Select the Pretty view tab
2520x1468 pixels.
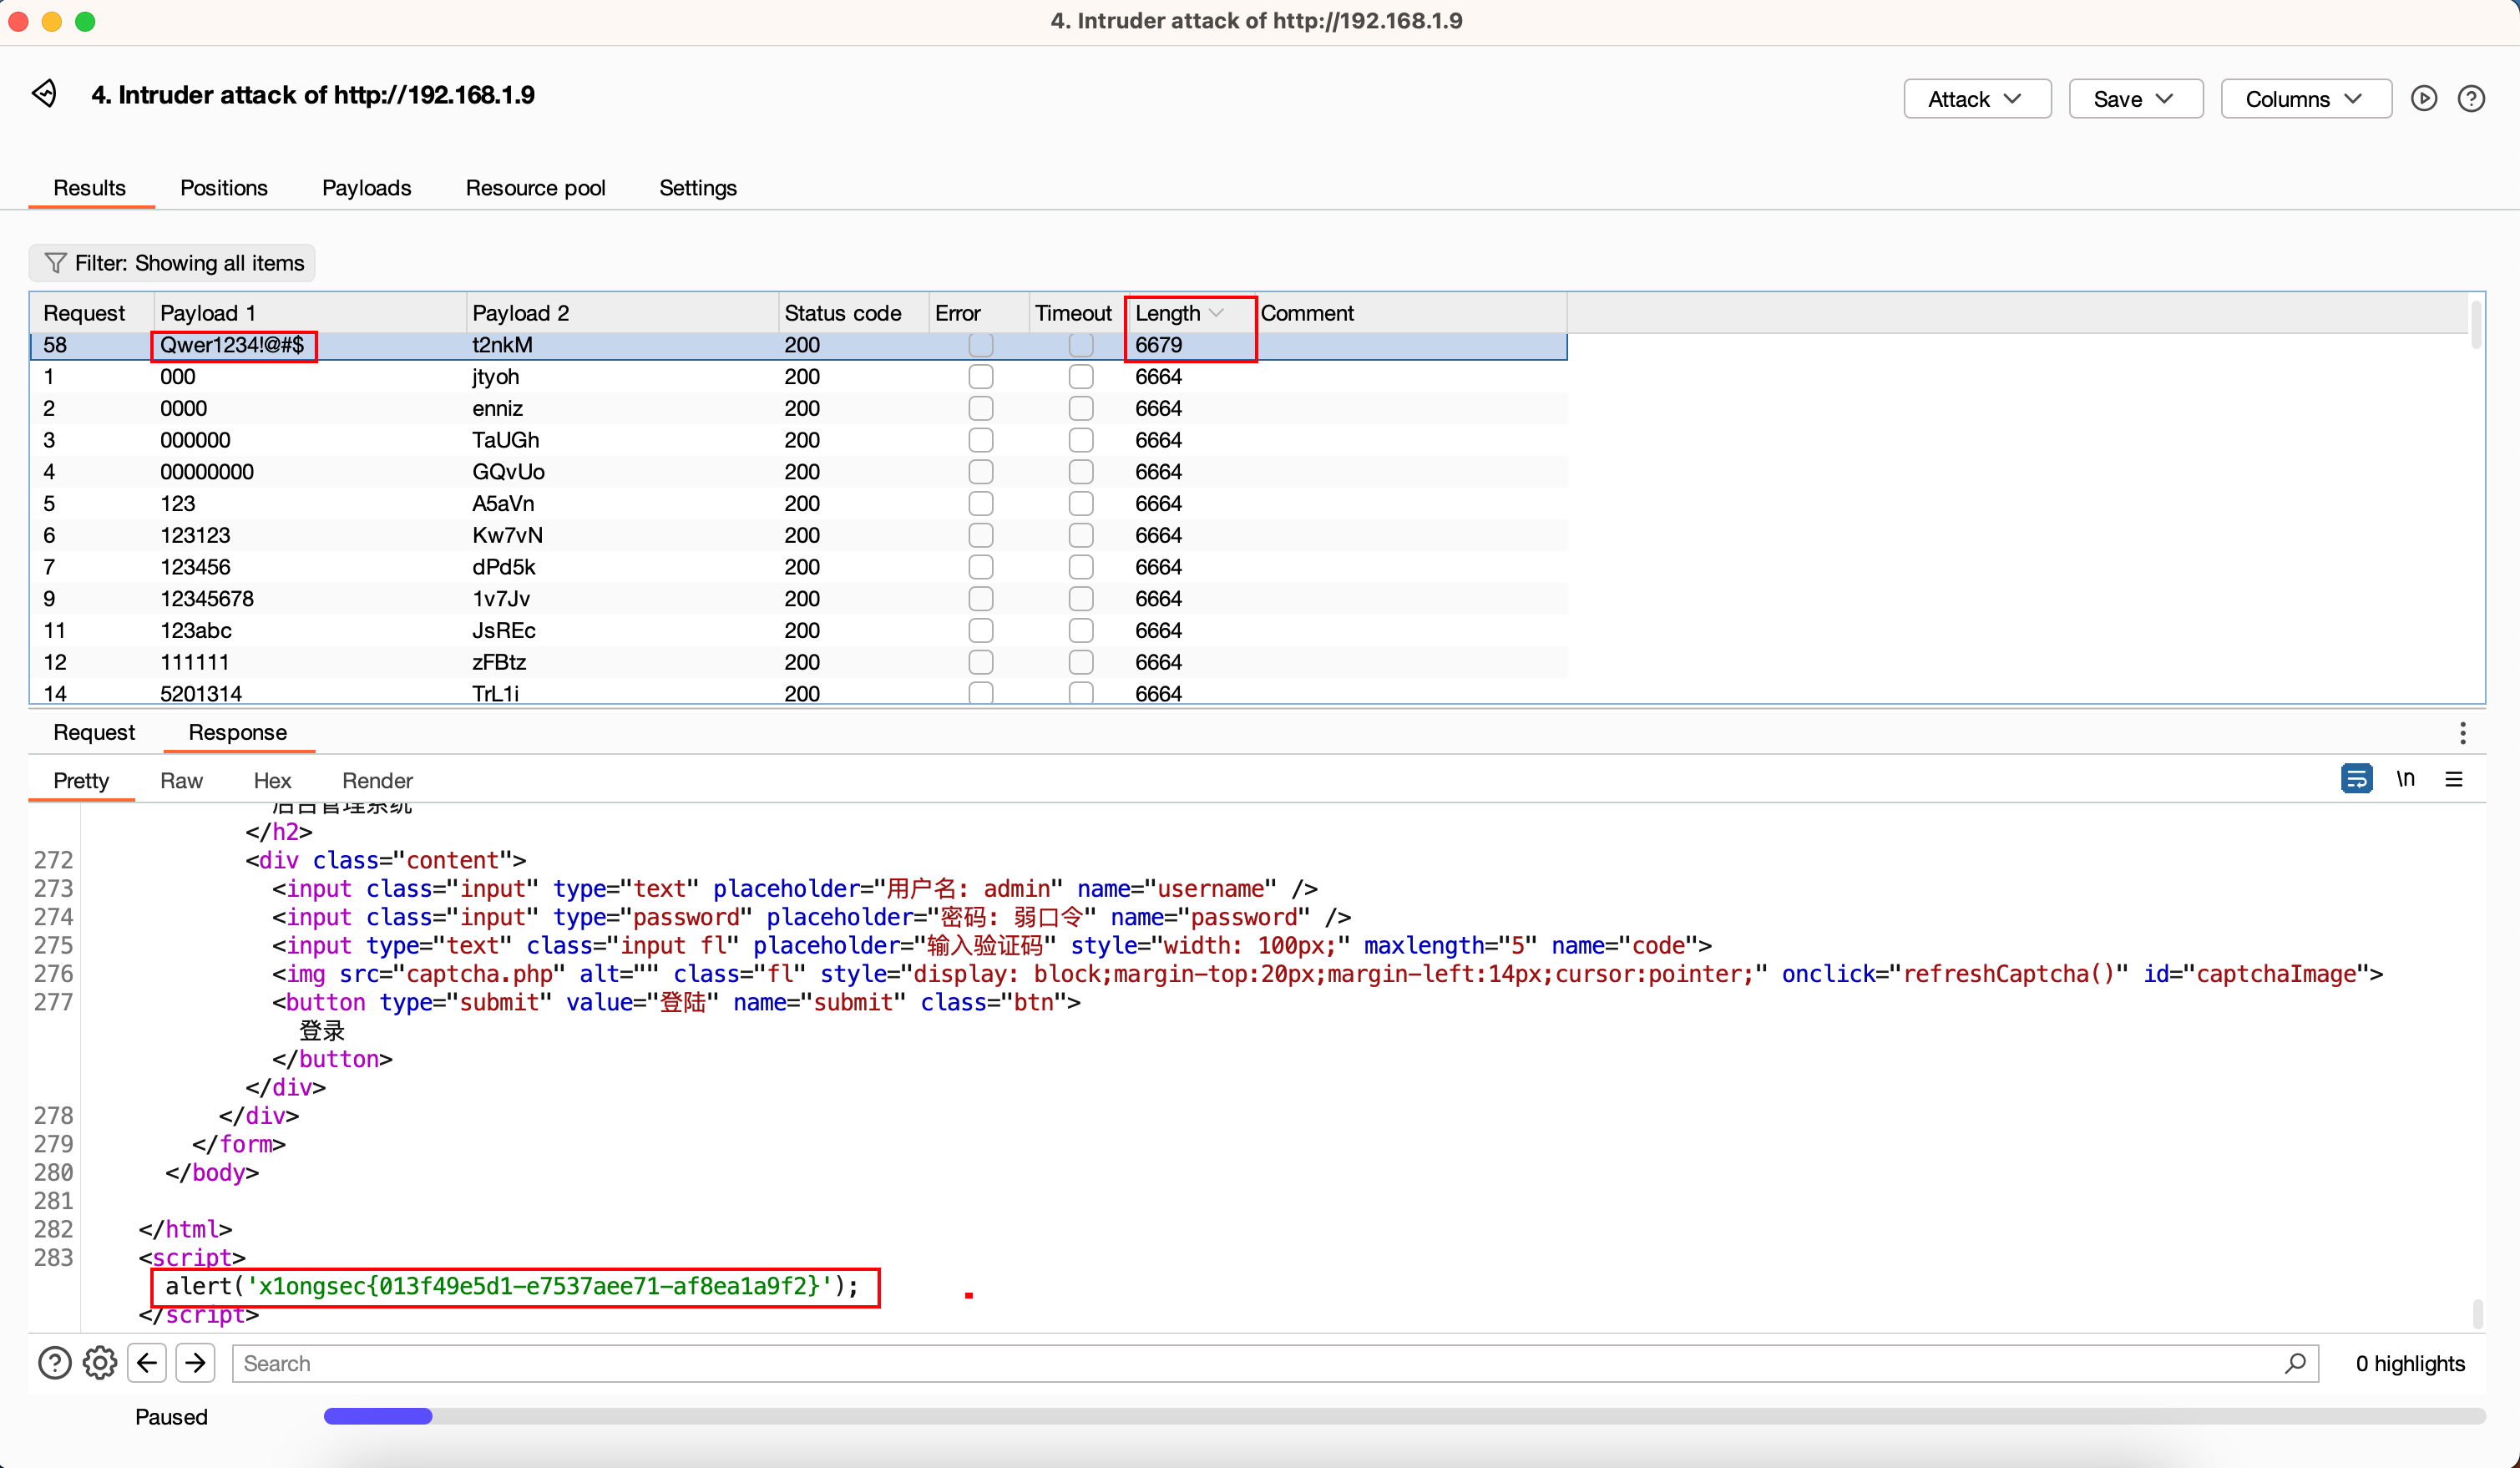tap(81, 780)
